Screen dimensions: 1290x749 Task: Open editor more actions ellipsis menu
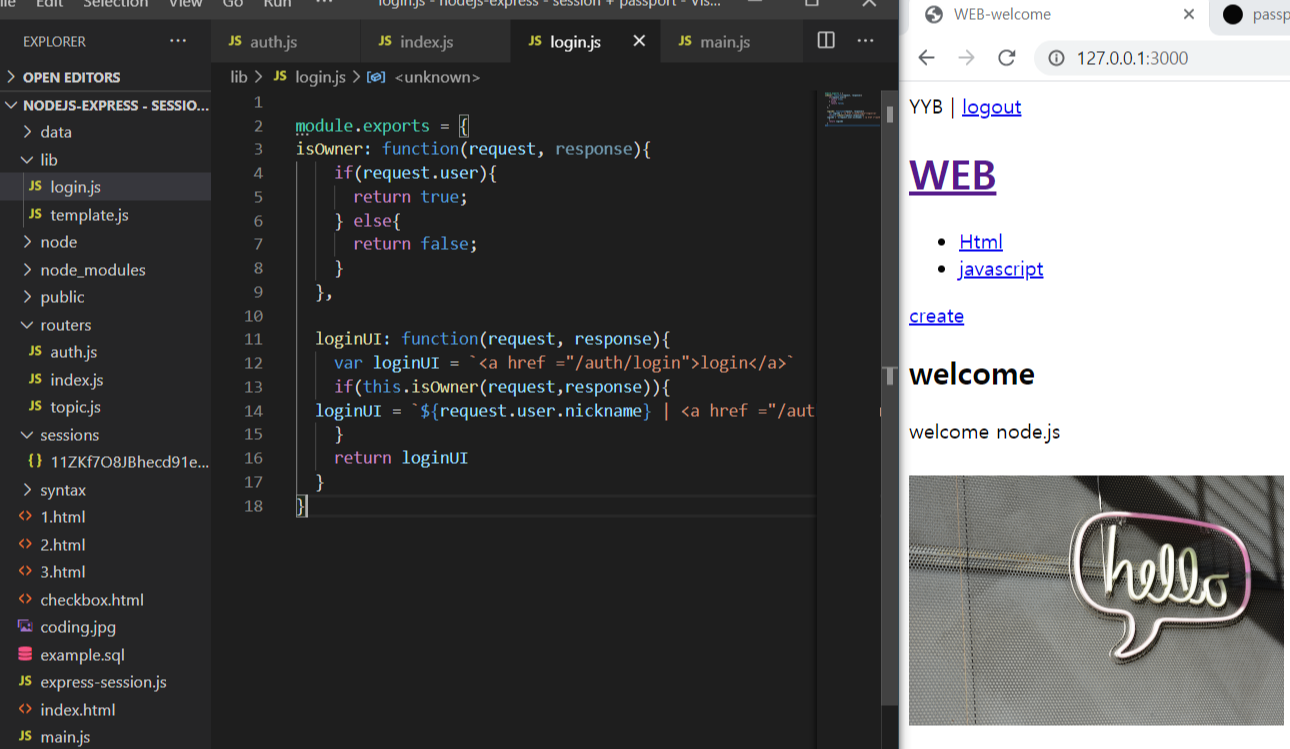pos(866,41)
